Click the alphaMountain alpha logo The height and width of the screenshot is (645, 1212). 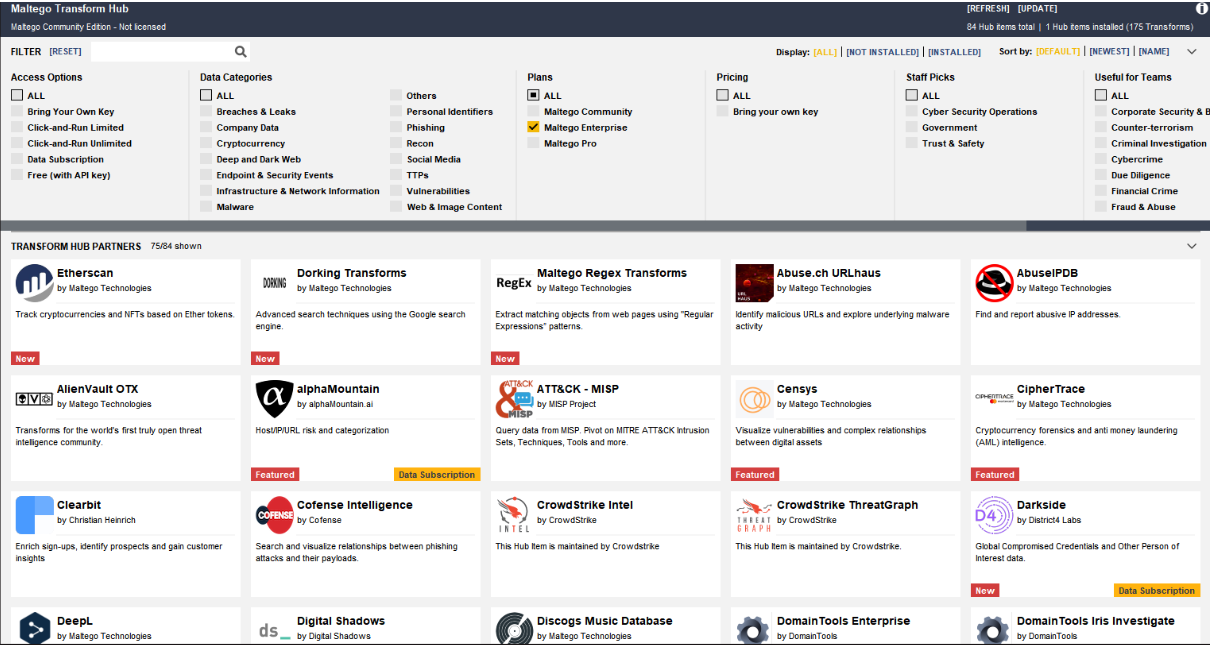coord(275,399)
